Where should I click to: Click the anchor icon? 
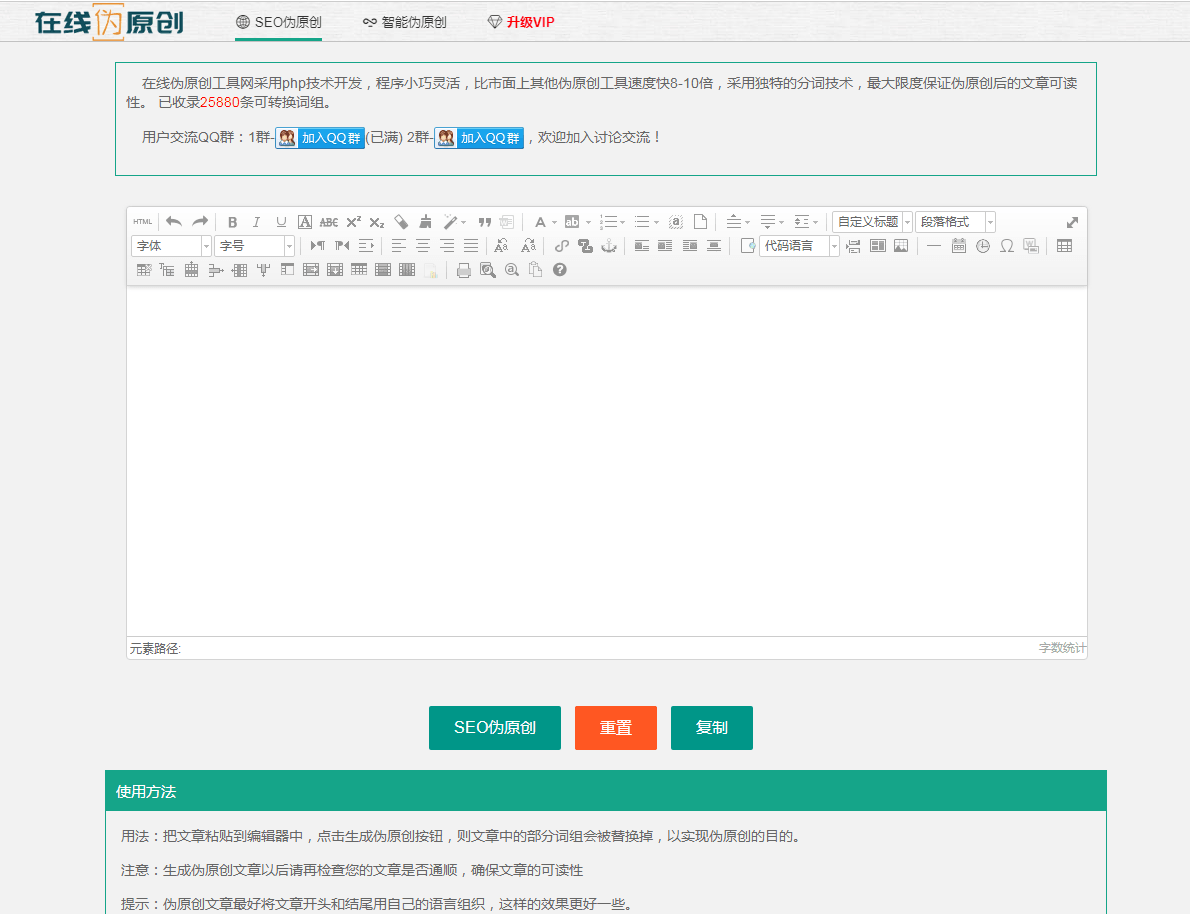tap(609, 246)
